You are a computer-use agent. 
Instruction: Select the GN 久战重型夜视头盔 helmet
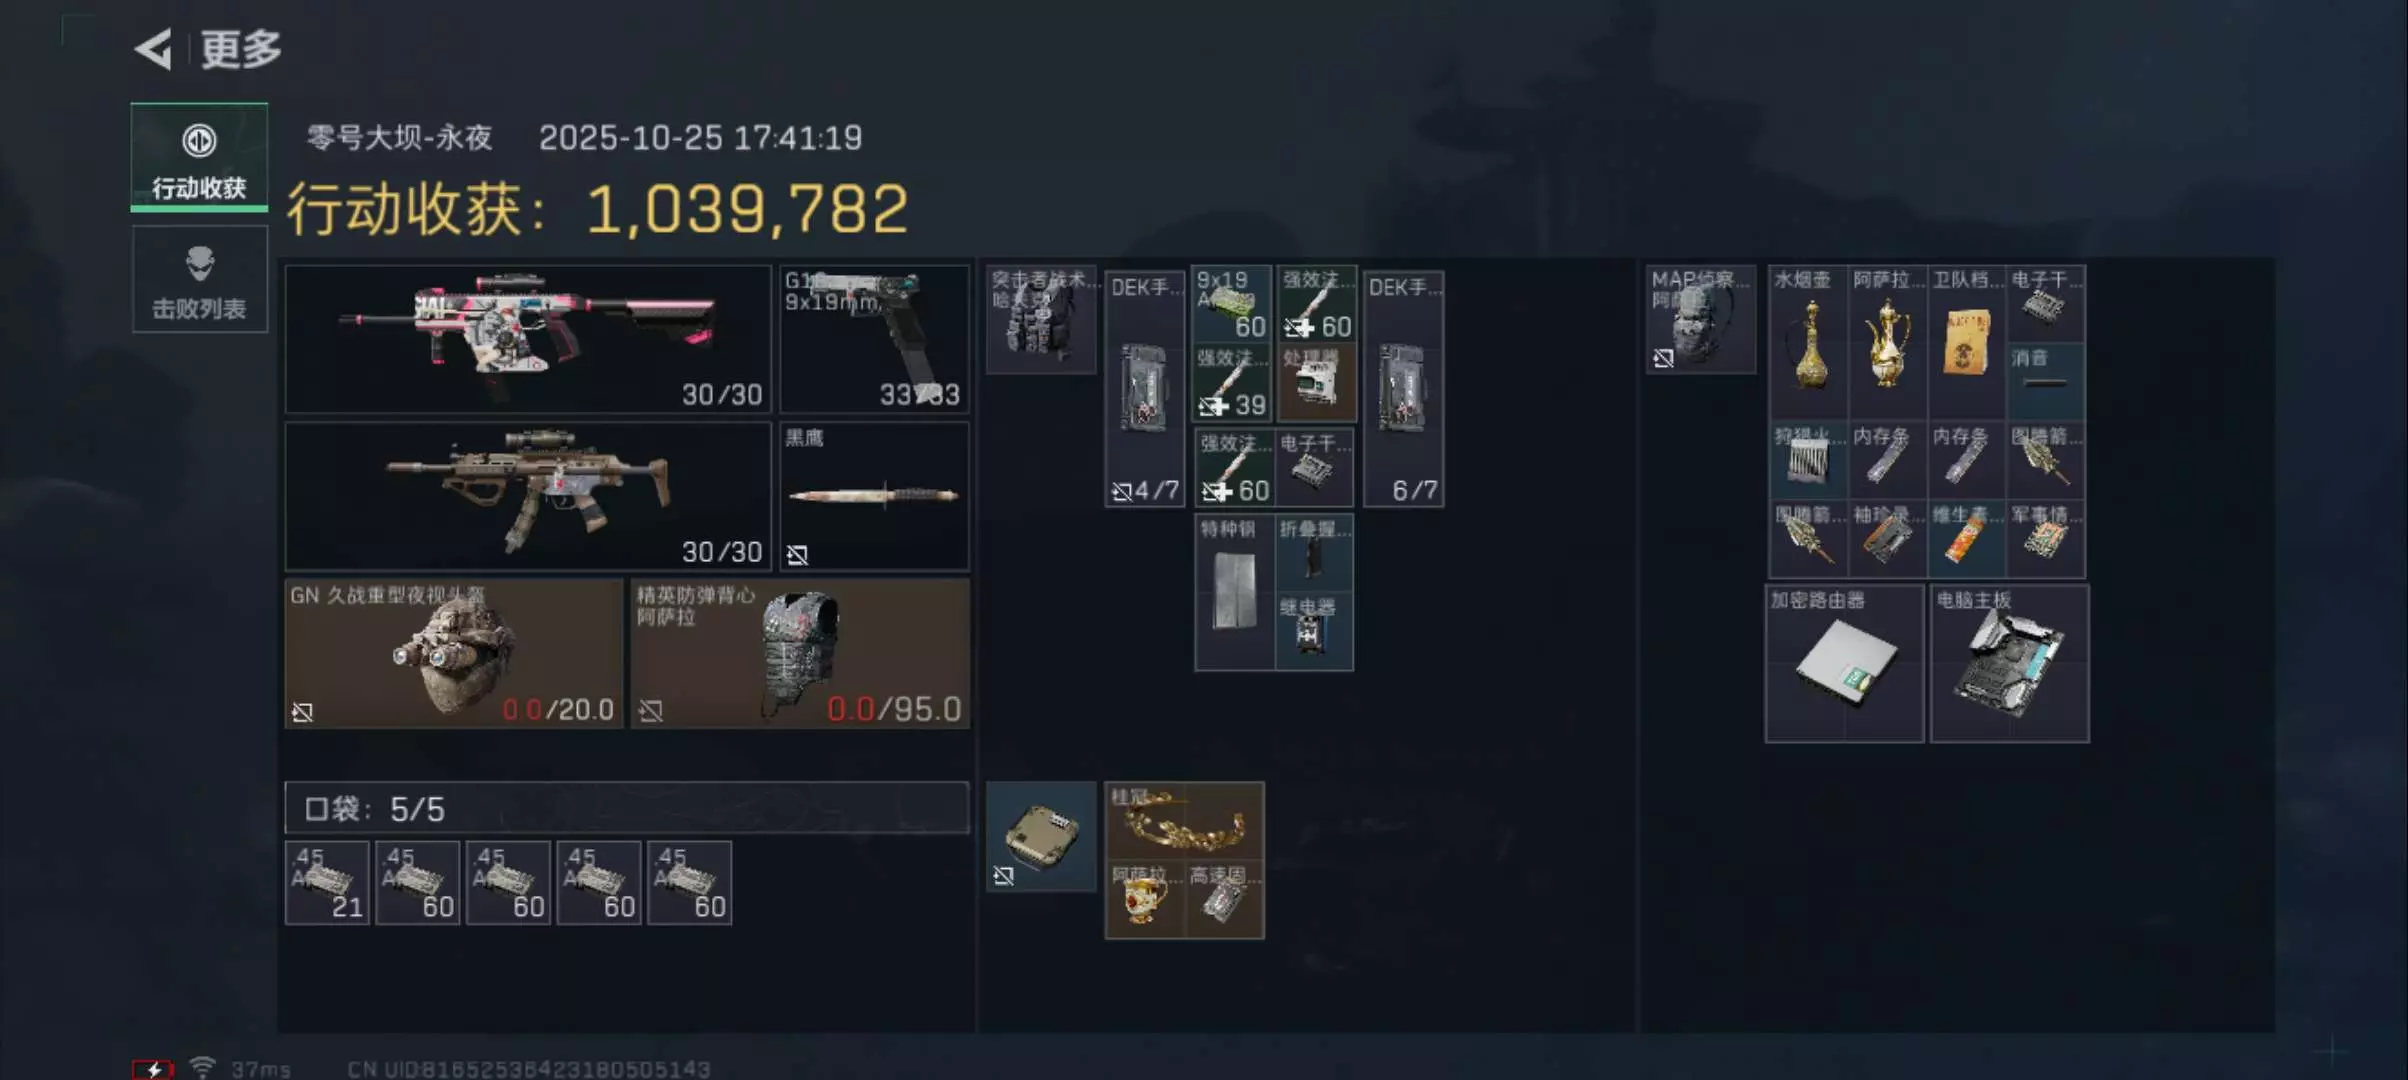click(x=454, y=653)
